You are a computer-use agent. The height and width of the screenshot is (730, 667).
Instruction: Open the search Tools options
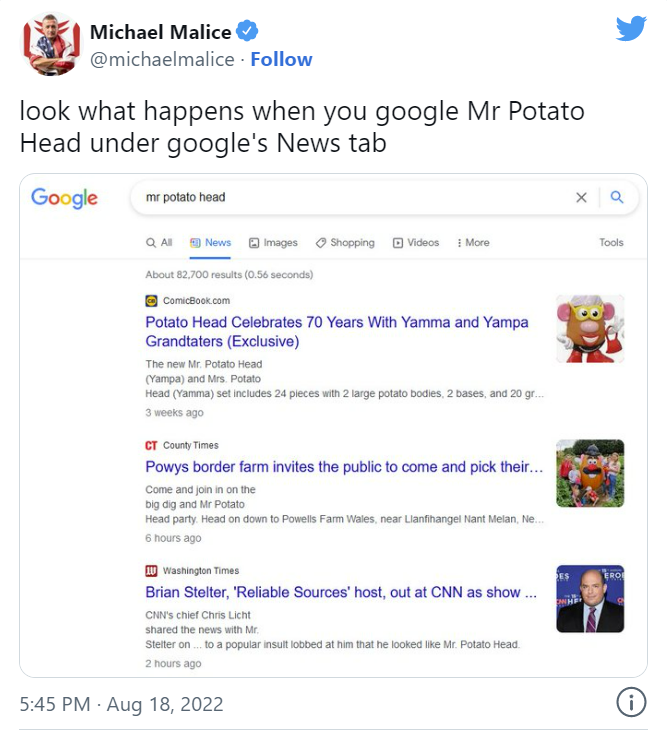611,243
